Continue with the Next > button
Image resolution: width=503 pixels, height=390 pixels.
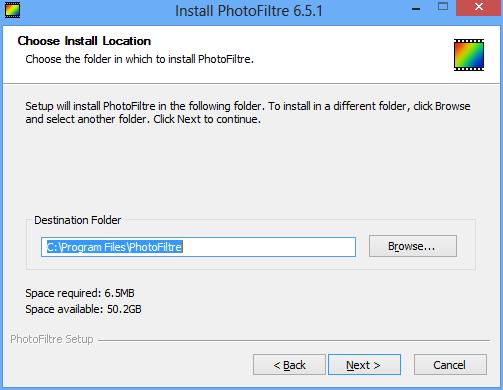tap(364, 365)
